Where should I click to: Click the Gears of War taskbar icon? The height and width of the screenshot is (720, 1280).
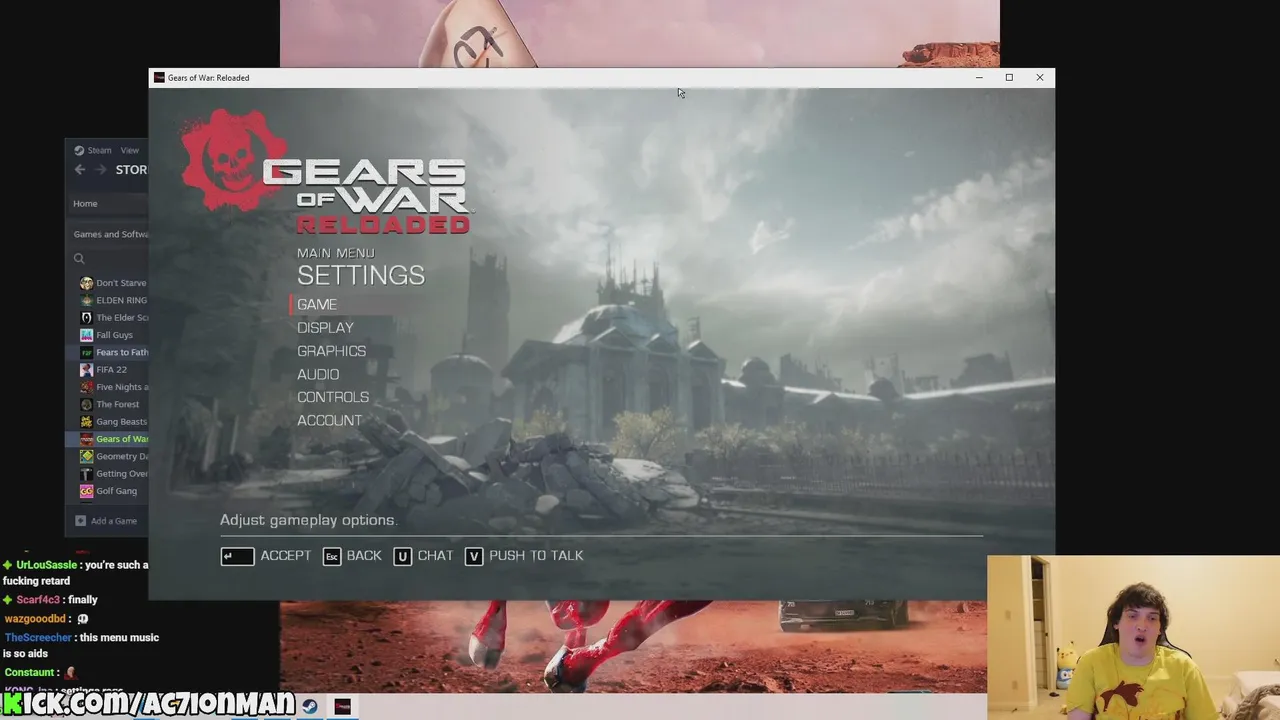click(x=343, y=706)
